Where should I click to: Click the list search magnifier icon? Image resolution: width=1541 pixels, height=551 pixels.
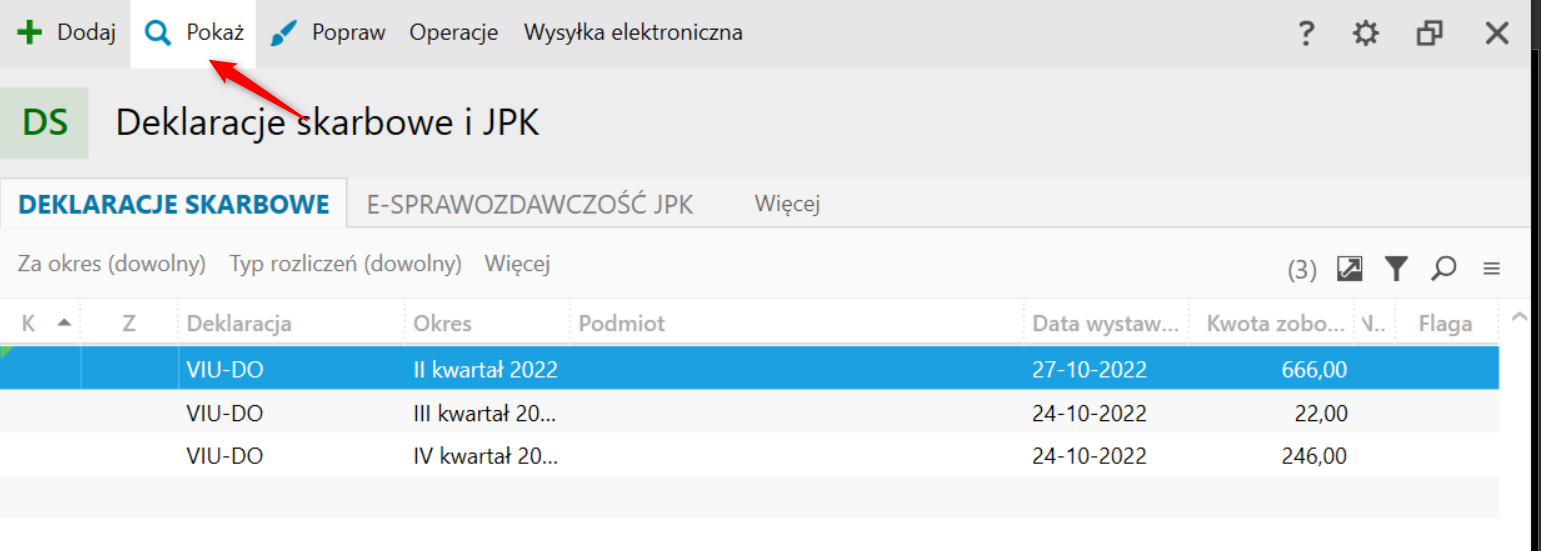pos(1443,268)
